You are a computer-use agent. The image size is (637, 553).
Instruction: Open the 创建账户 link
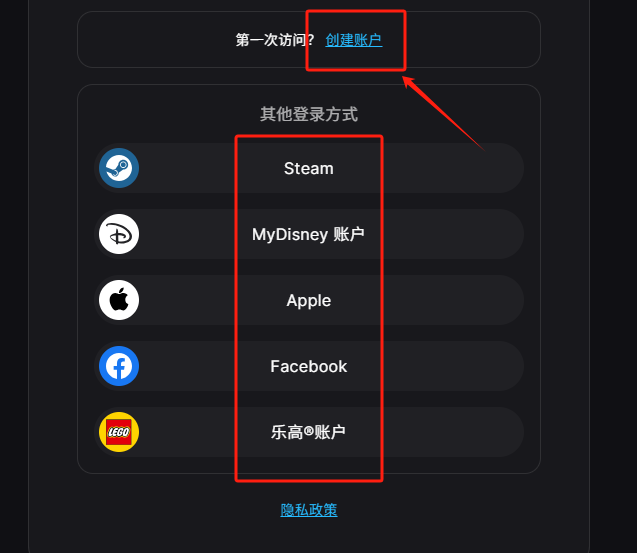354,40
